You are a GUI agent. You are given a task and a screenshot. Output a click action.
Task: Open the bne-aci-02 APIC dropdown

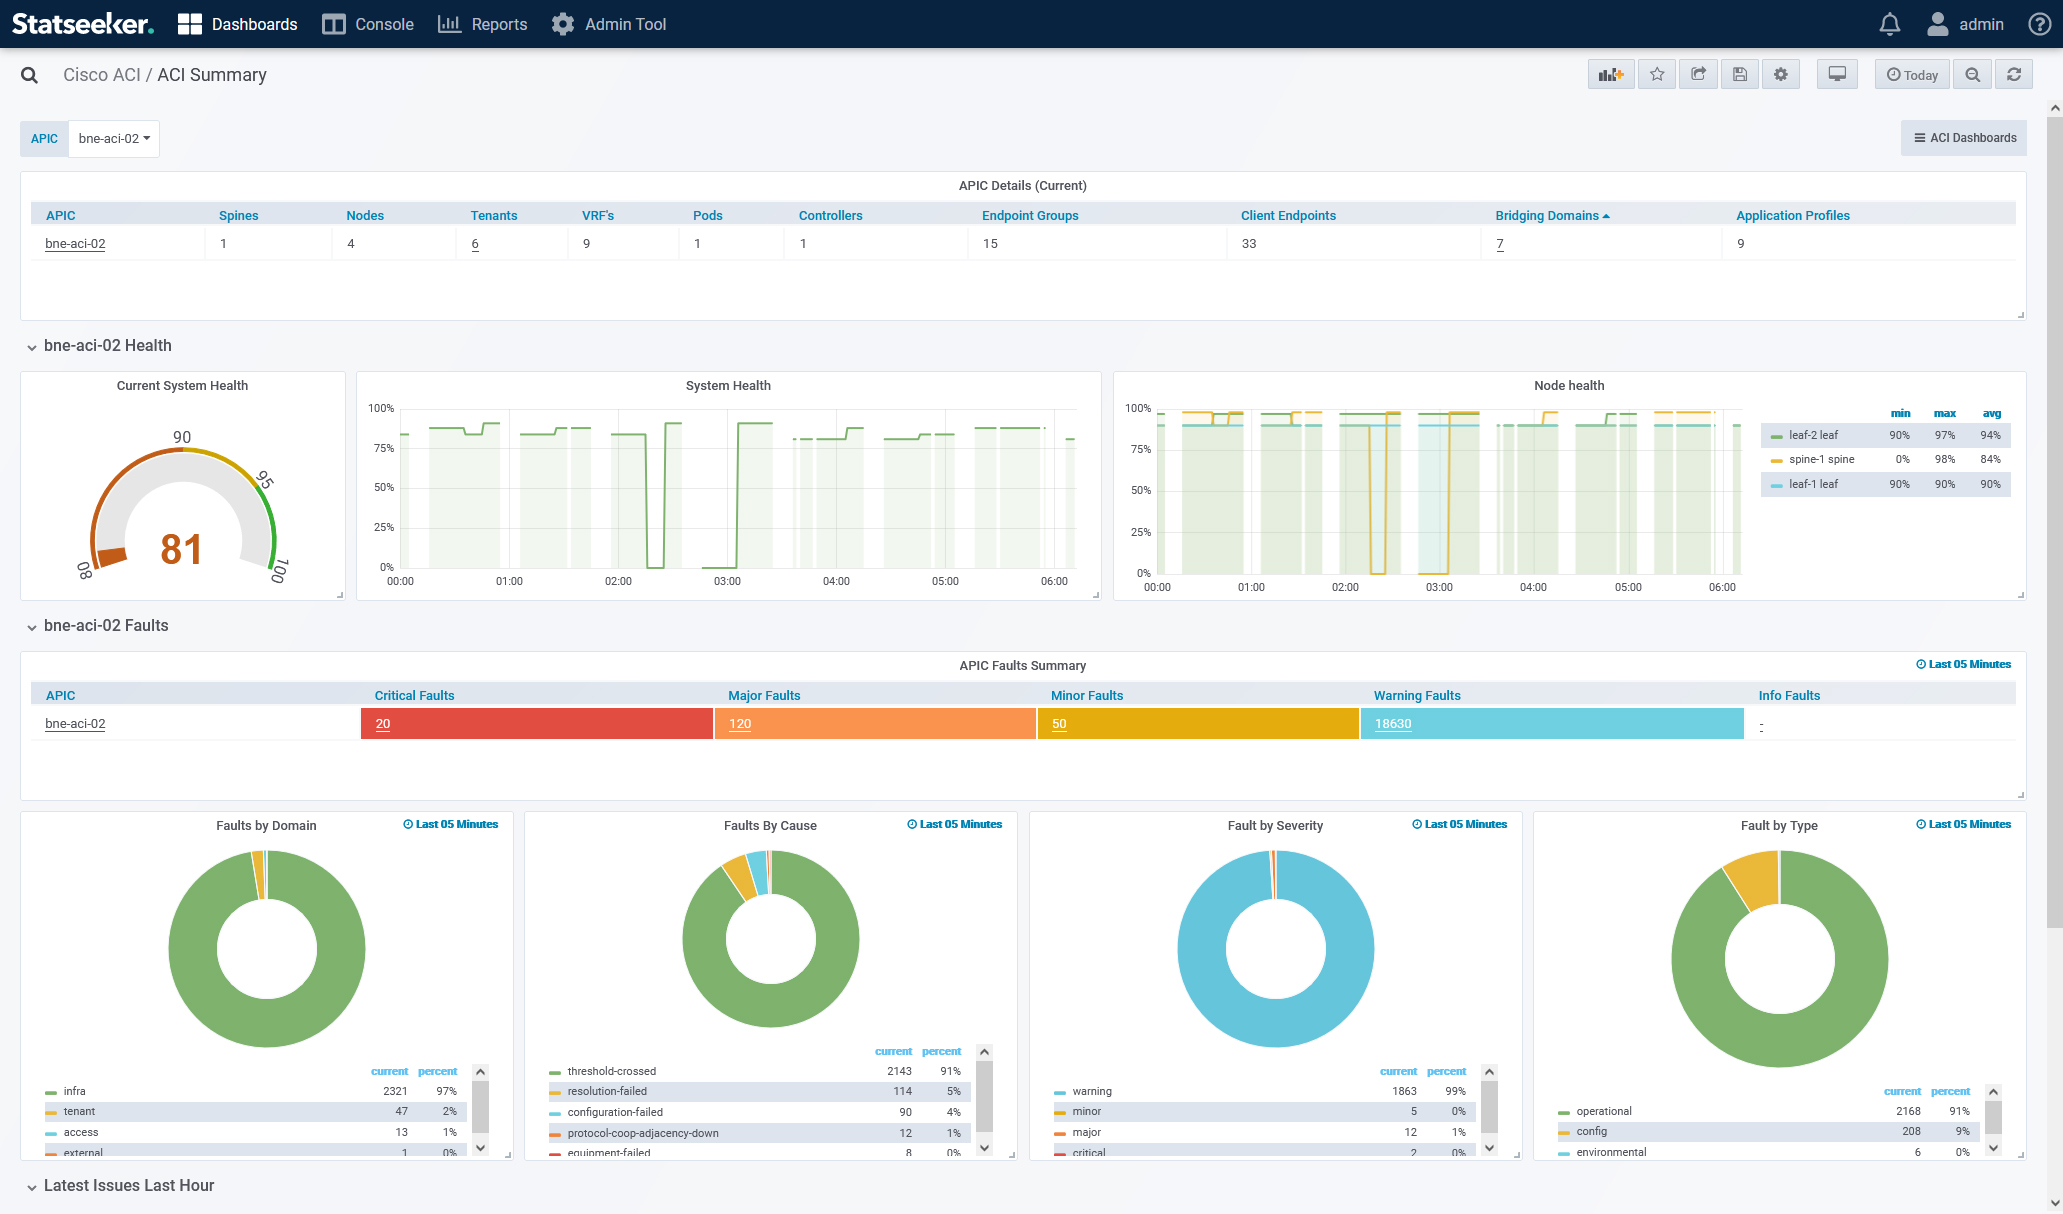[114, 139]
